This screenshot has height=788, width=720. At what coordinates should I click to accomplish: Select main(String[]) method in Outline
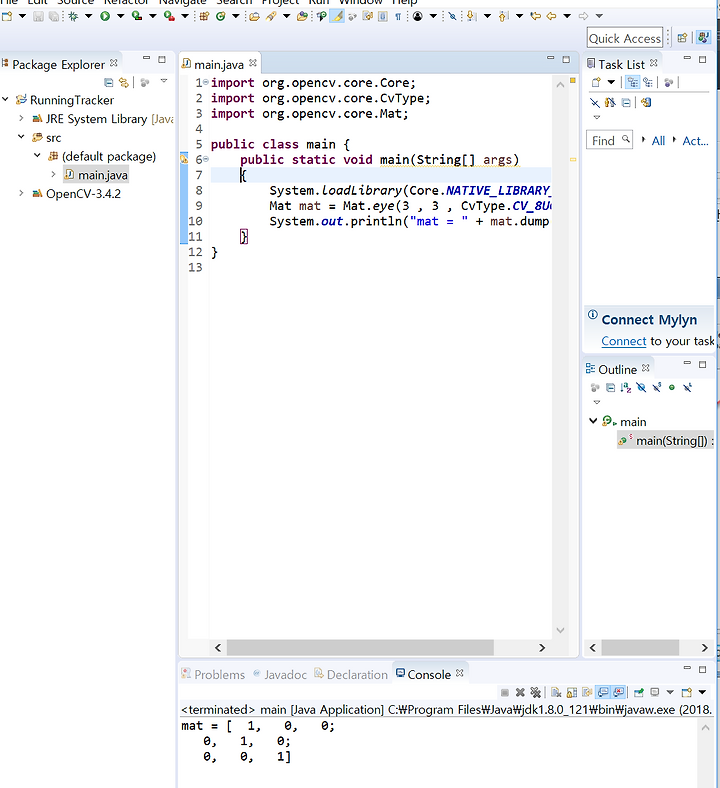click(x=665, y=441)
